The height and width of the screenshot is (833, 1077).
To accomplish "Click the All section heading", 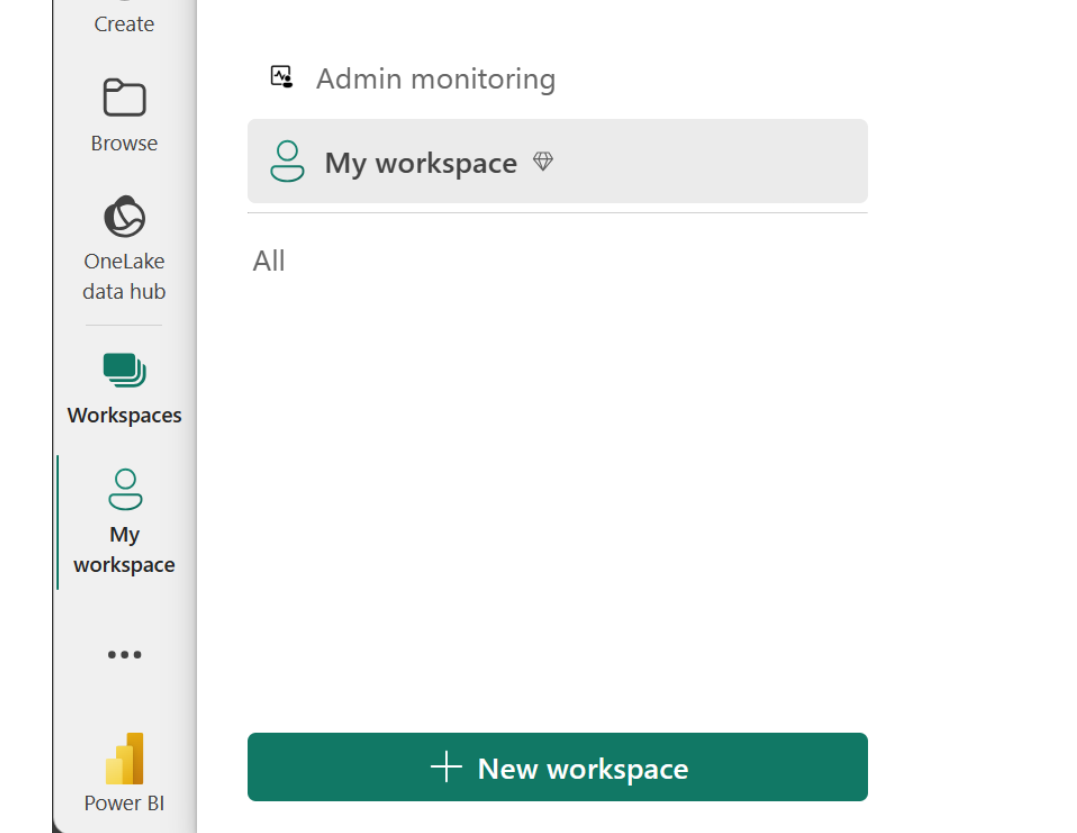I will pyautogui.click(x=269, y=261).
